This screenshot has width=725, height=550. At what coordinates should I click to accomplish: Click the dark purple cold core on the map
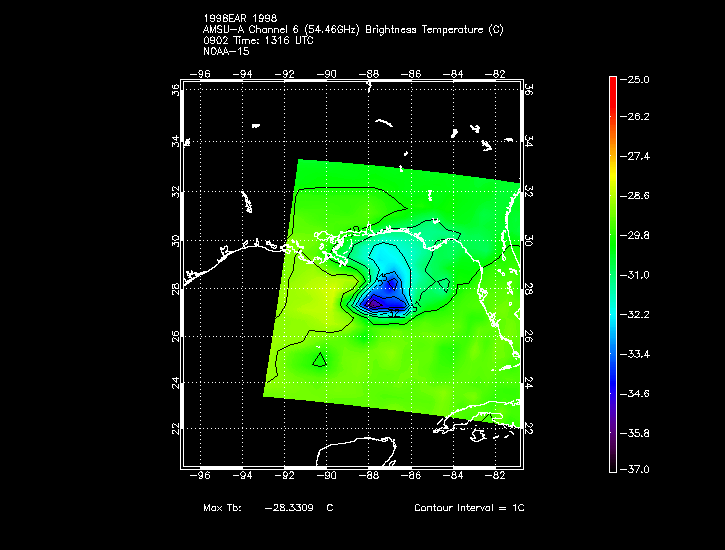click(x=374, y=304)
